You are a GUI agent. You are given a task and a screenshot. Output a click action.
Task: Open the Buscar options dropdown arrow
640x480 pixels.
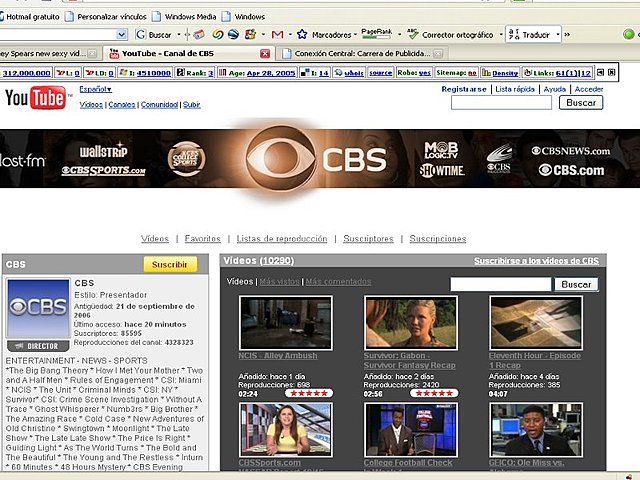179,35
